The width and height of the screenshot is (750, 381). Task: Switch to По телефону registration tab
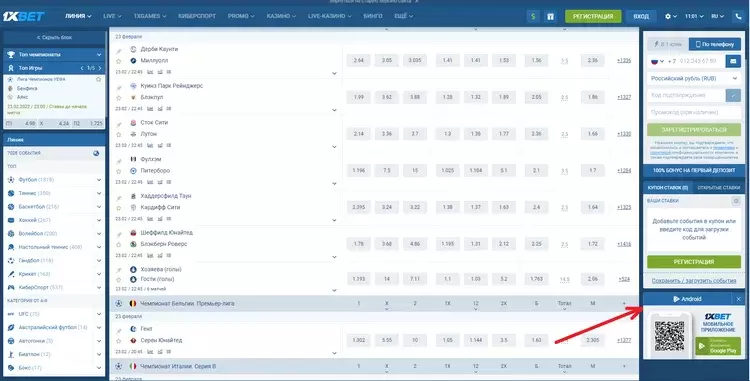click(715, 44)
